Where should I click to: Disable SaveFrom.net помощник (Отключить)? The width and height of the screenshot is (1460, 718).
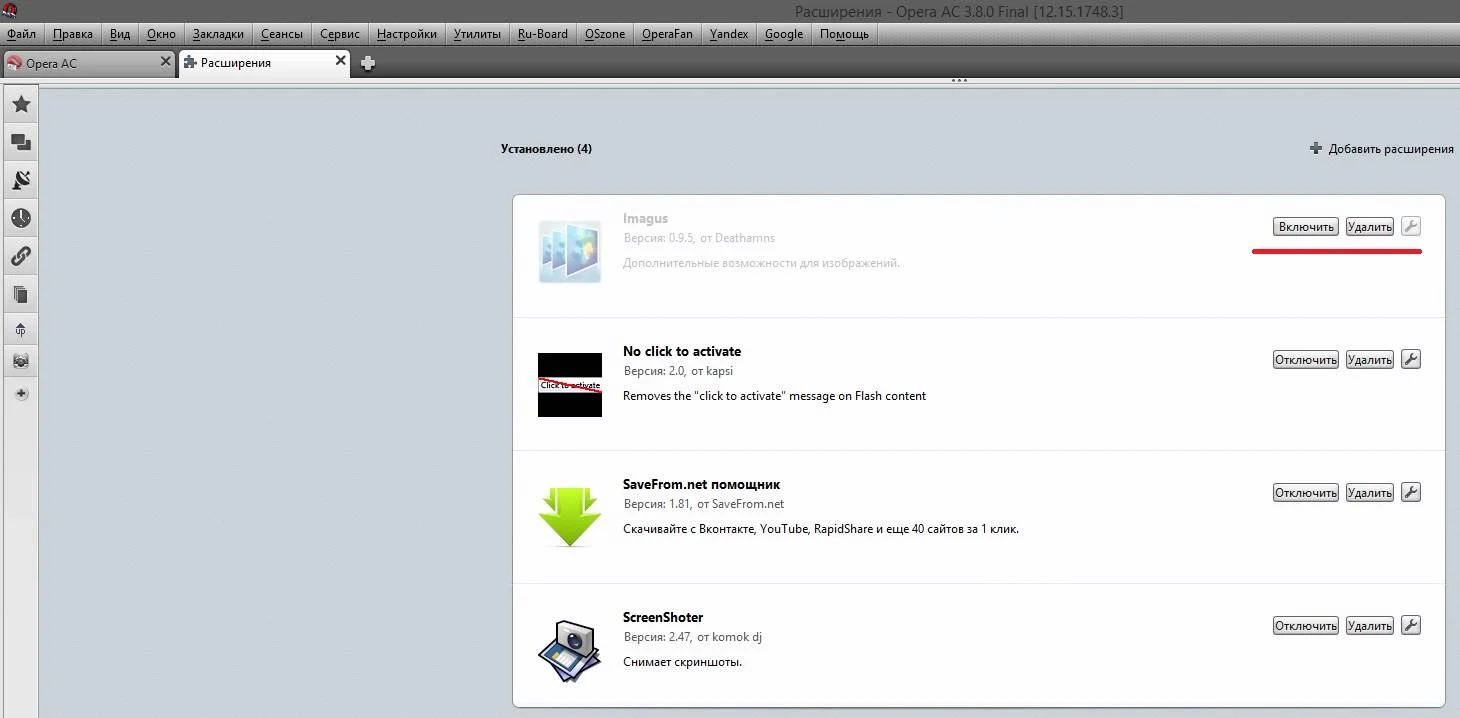pyautogui.click(x=1305, y=493)
